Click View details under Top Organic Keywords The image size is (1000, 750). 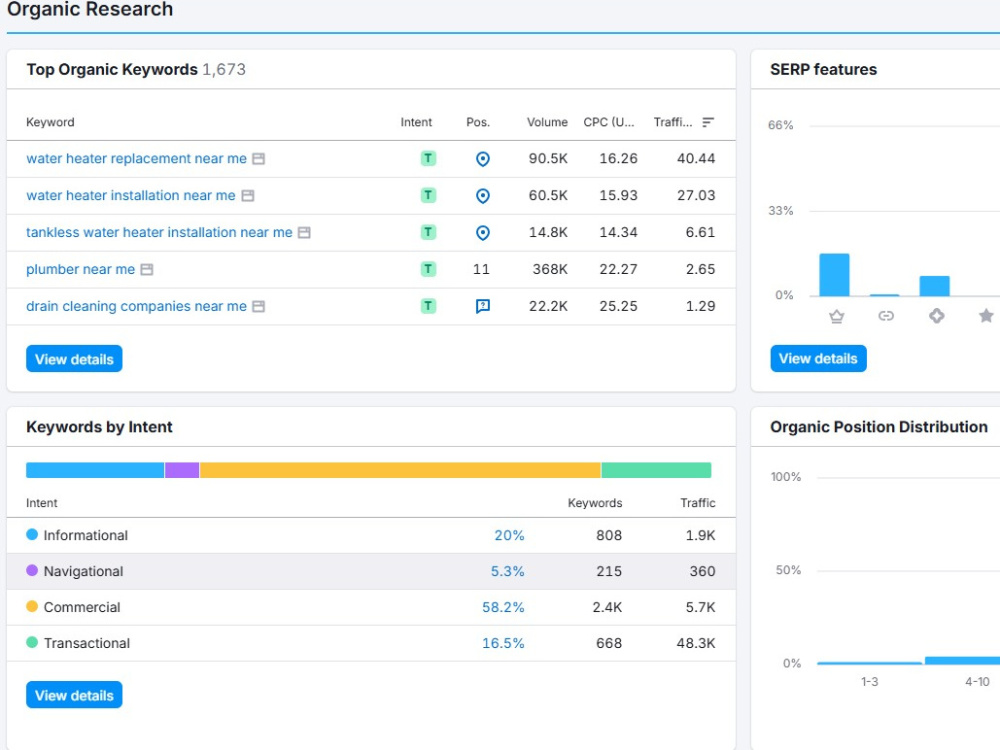(74, 359)
